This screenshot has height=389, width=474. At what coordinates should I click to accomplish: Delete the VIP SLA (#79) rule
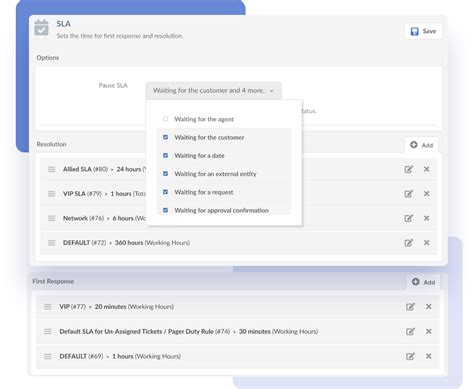[x=426, y=194]
